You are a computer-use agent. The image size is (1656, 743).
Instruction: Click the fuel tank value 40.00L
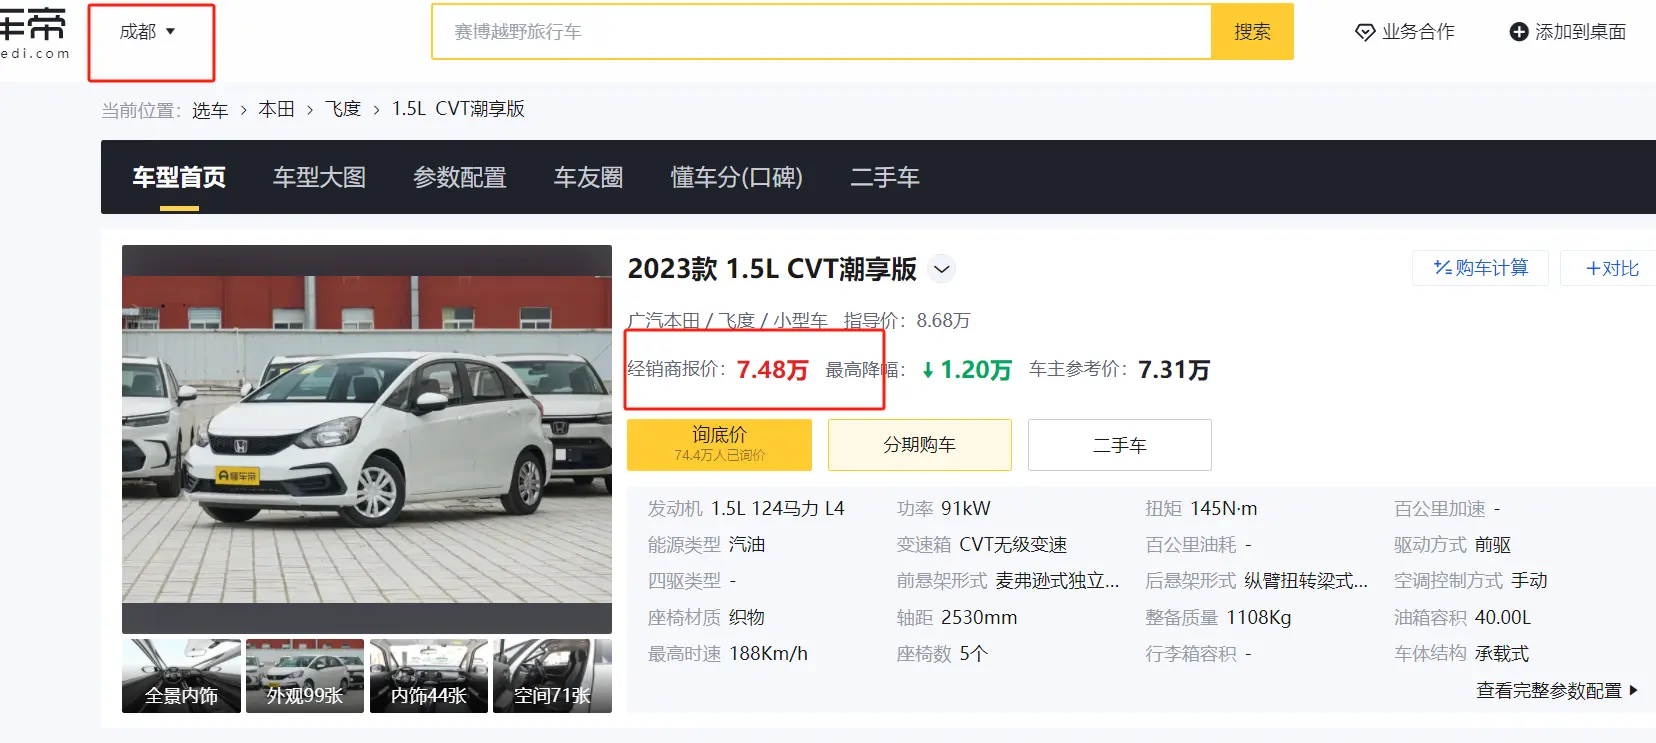tap(1503, 618)
